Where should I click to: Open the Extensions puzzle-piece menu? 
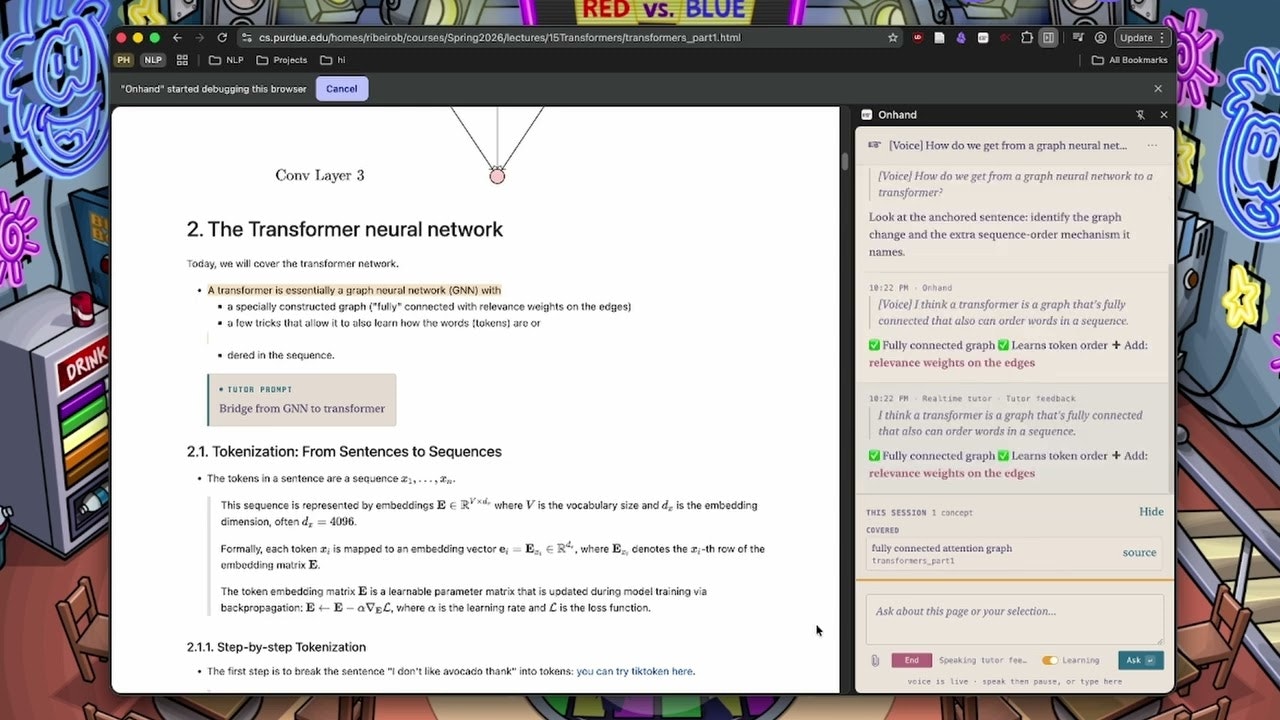[x=1027, y=38]
